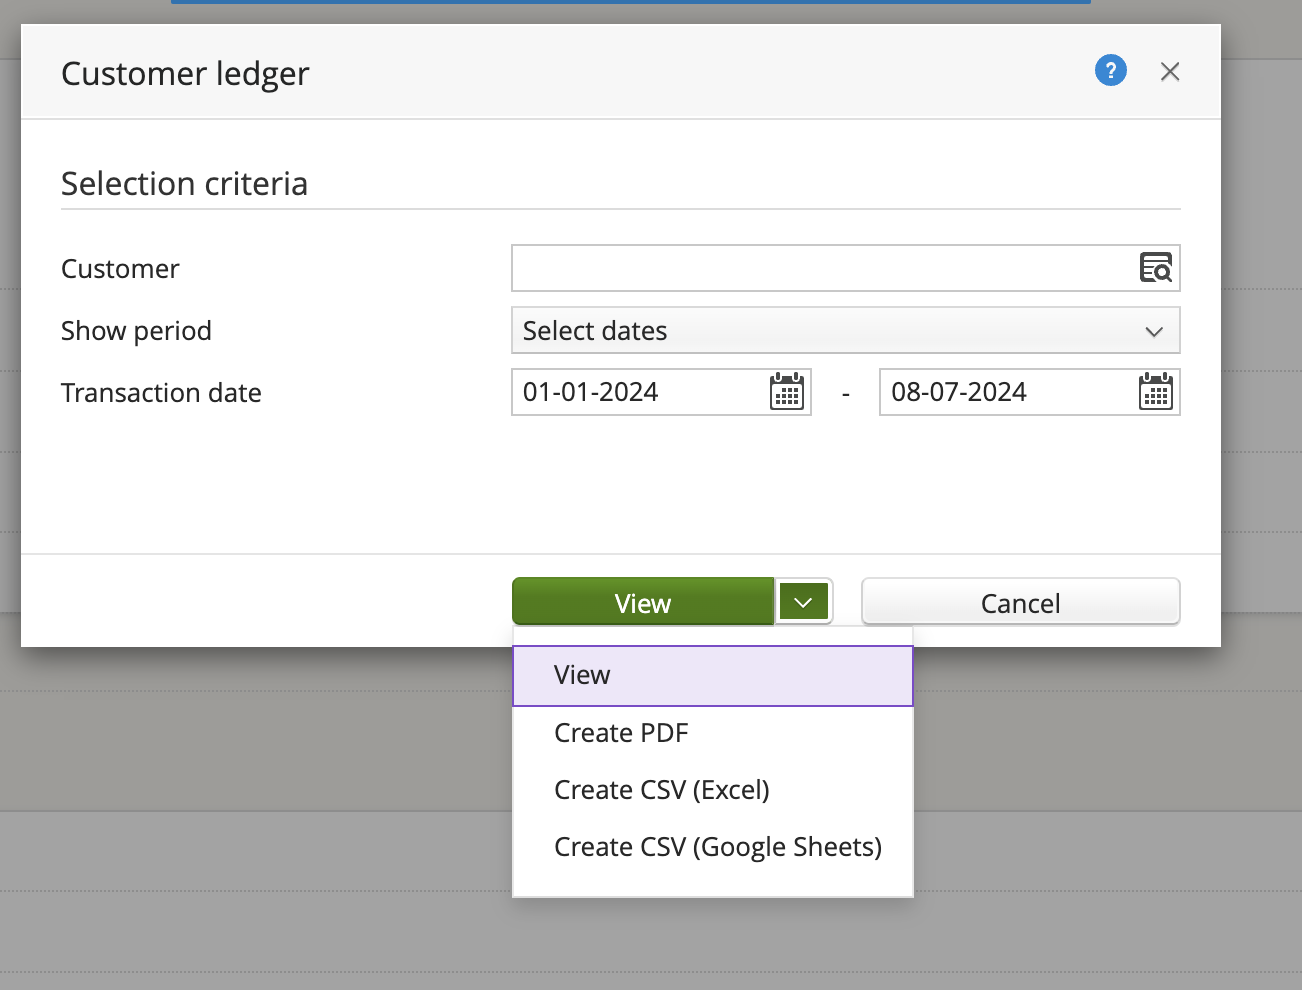Expand the green View button's dropdown arrow
Image resolution: width=1302 pixels, height=990 pixels.
[803, 601]
